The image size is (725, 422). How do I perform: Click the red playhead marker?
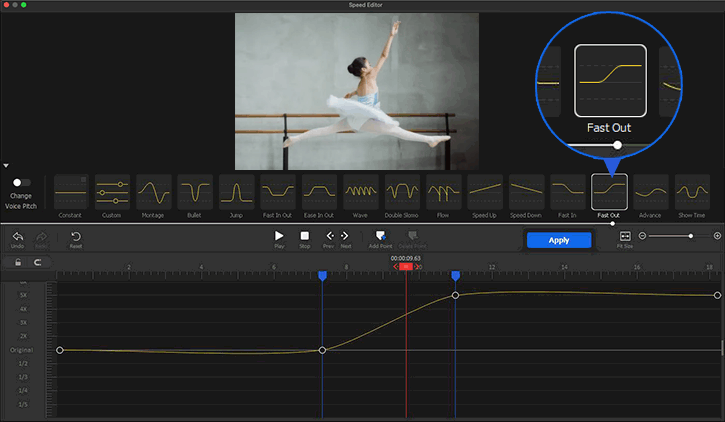click(x=405, y=266)
